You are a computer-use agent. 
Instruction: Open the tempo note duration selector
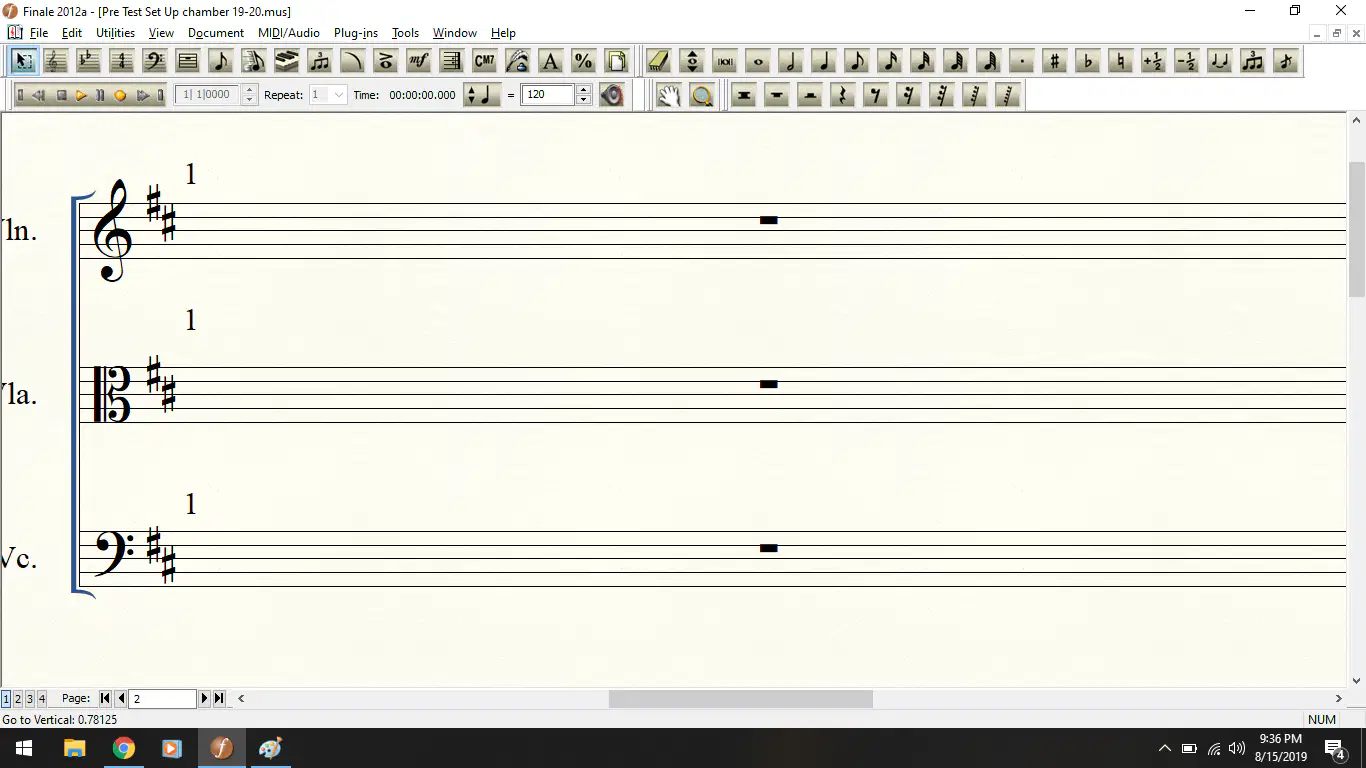[x=481, y=95]
